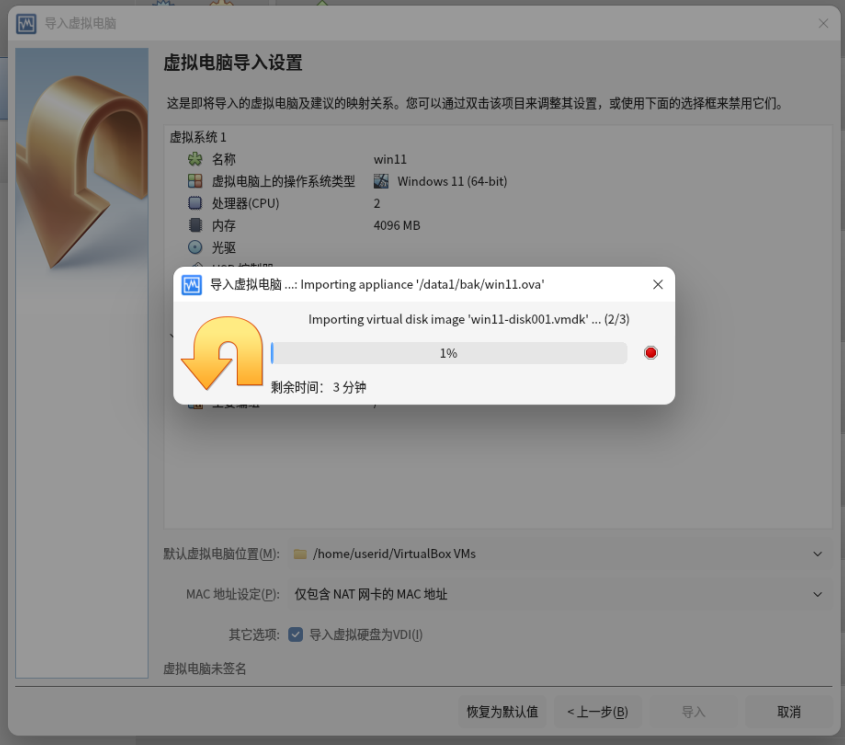Select the 名称 clover icon

coord(195,159)
